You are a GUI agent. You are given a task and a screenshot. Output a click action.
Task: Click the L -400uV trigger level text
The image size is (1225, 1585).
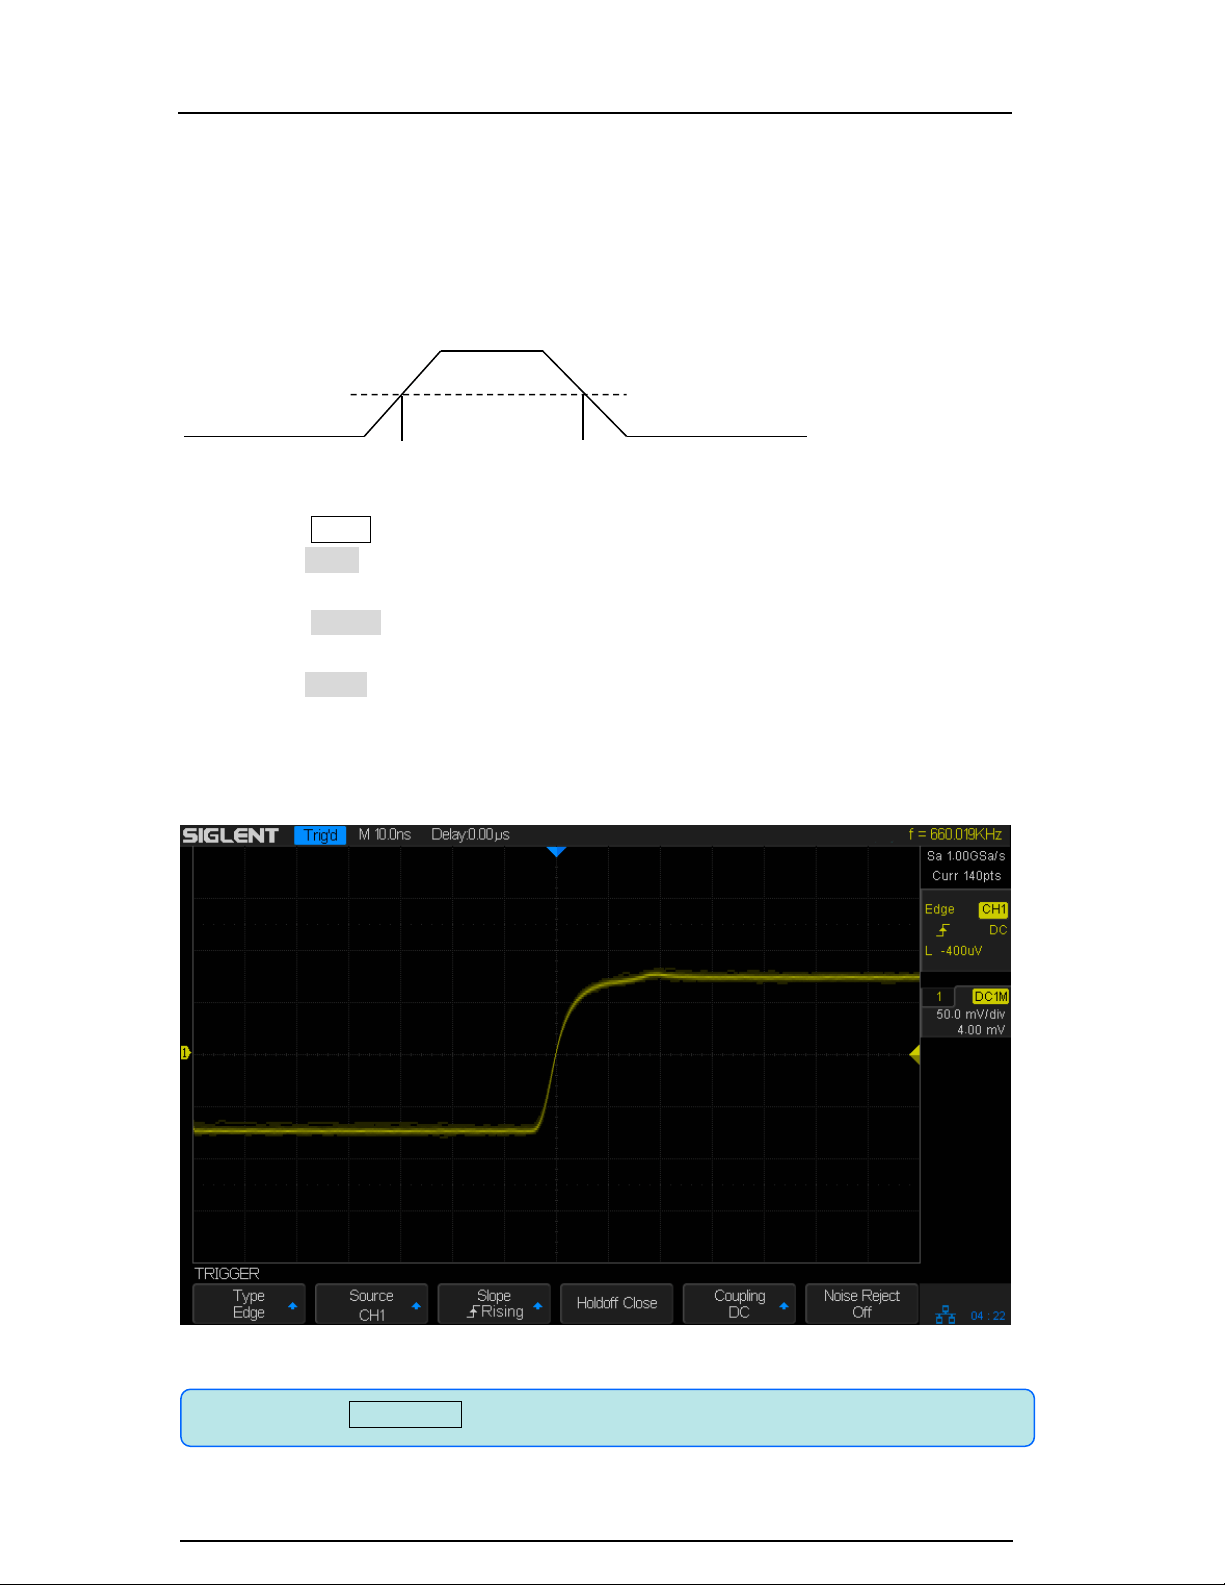click(954, 951)
